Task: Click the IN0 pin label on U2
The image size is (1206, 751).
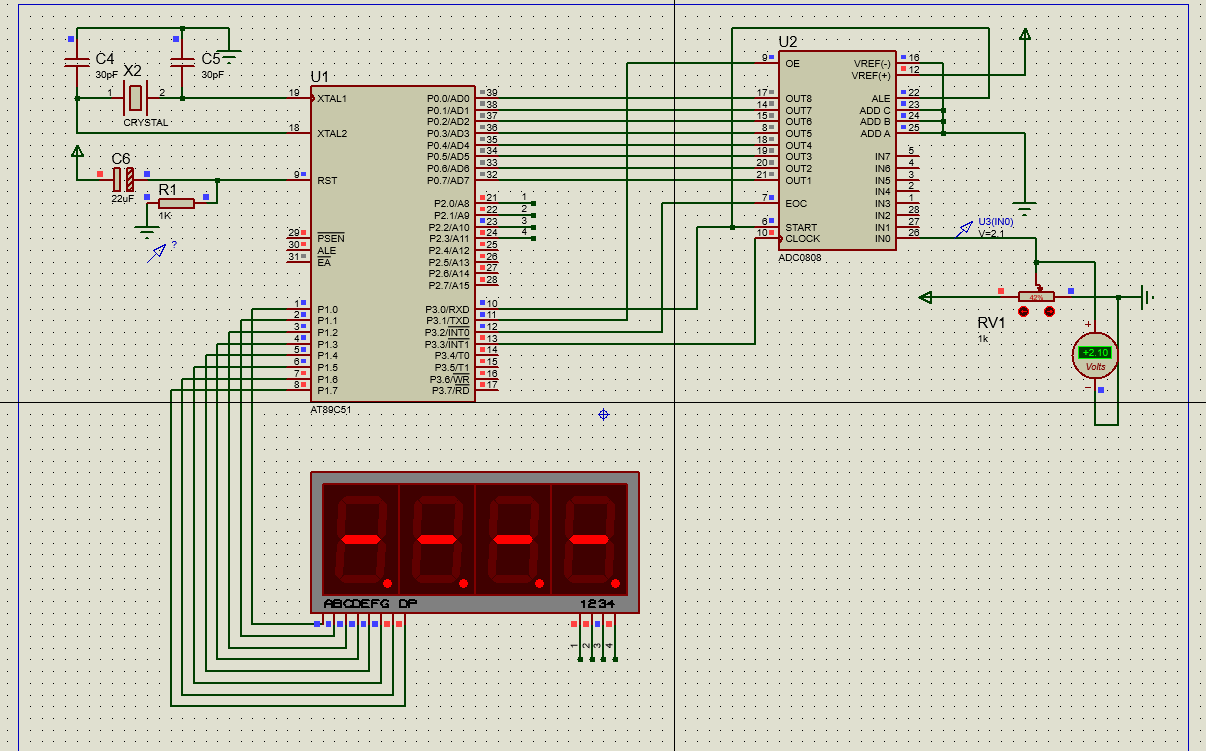Action: [x=882, y=238]
